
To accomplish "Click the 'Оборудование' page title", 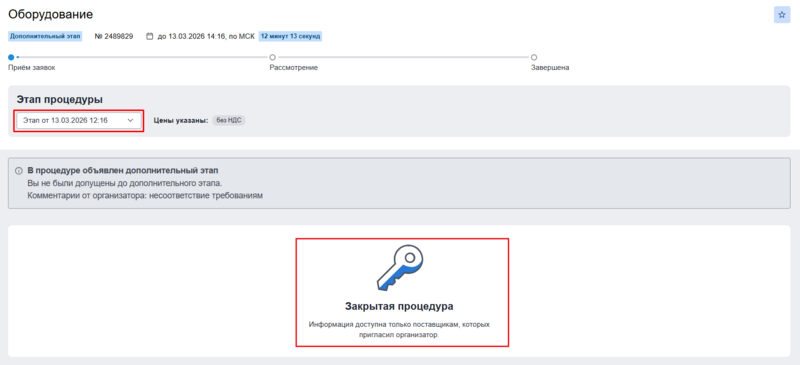I will (x=51, y=14).
